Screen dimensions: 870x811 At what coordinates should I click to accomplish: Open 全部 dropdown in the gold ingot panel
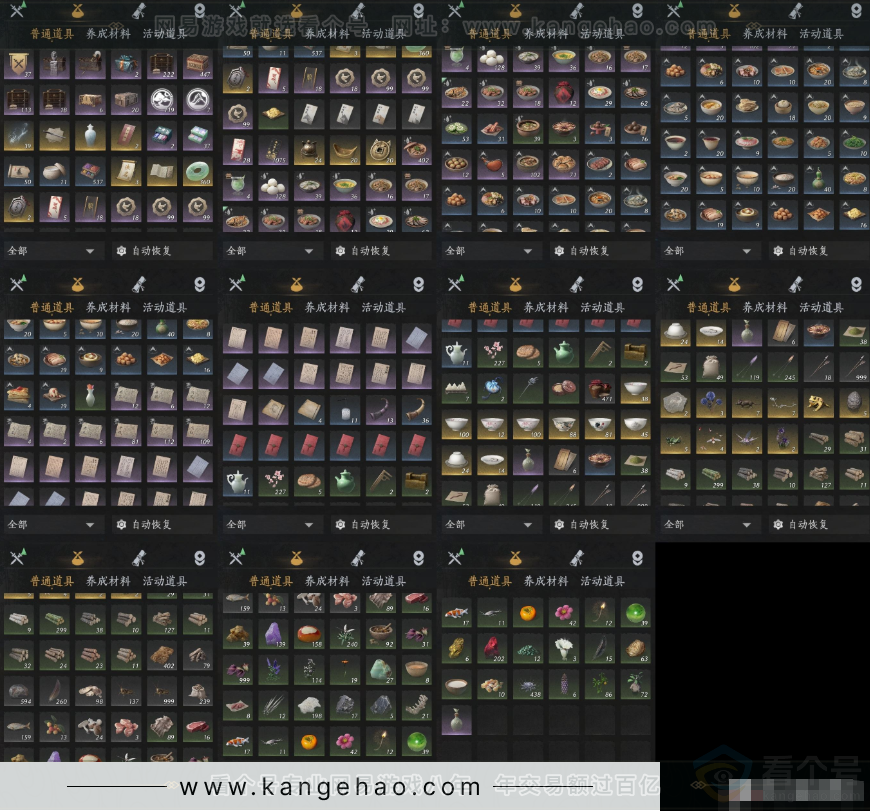[271, 251]
